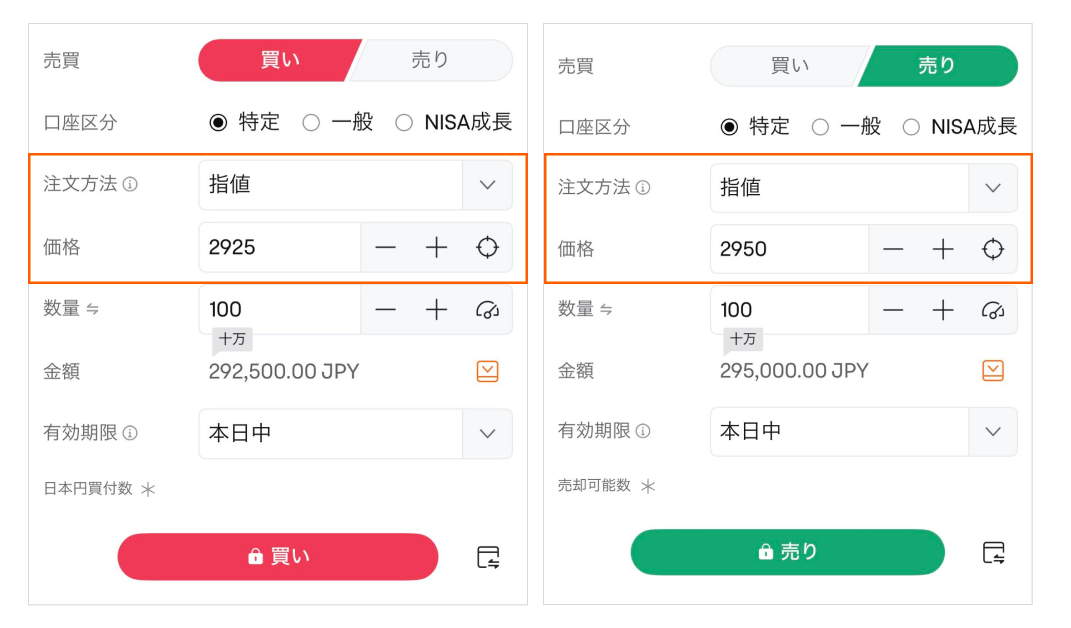
Task: Click the icon right of green 売り button
Action: click(993, 552)
